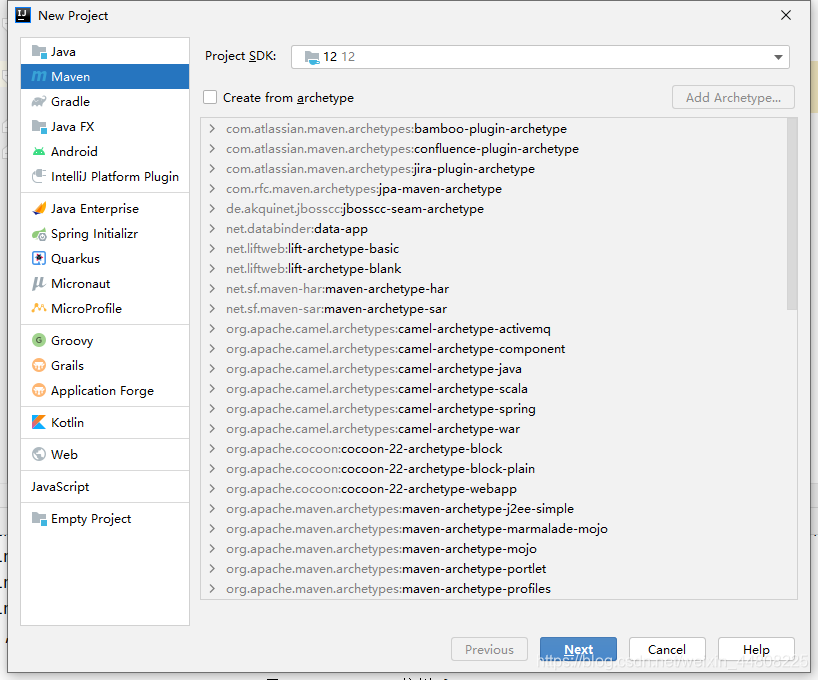Click the Previous button
This screenshot has width=818, height=680.
click(x=489, y=650)
